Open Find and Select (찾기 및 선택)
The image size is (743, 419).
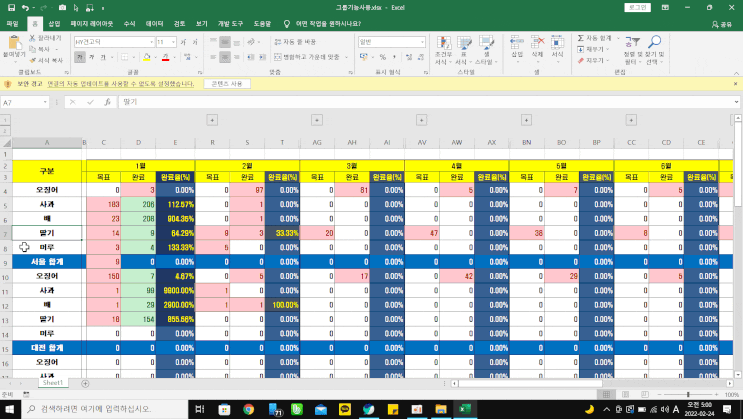pyautogui.click(x=654, y=50)
